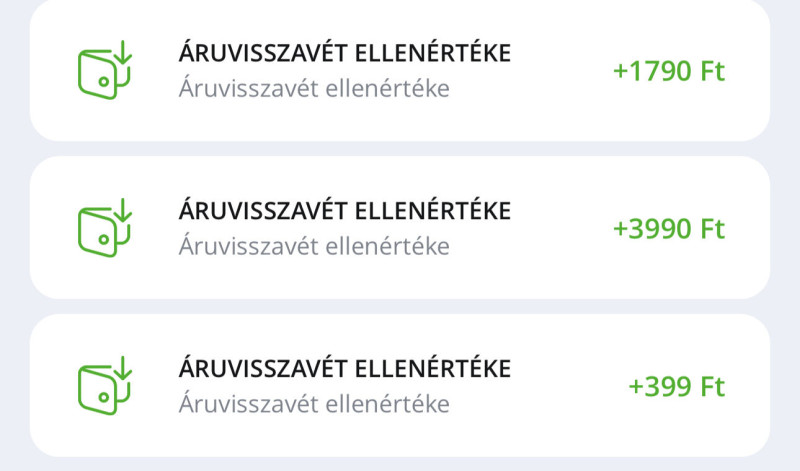Click the grey subtitle in the +1790 Ft card
The image size is (800, 471).
[x=314, y=88]
